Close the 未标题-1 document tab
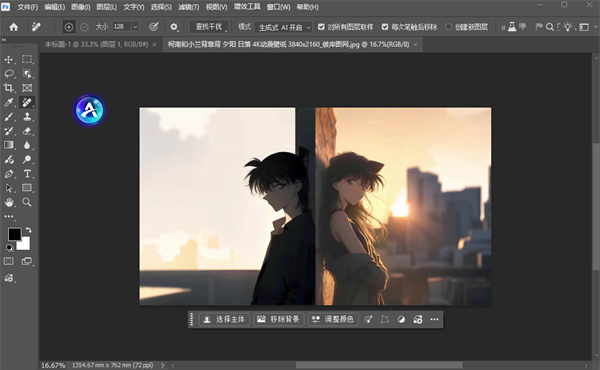This screenshot has height=370, width=600. [x=155, y=44]
